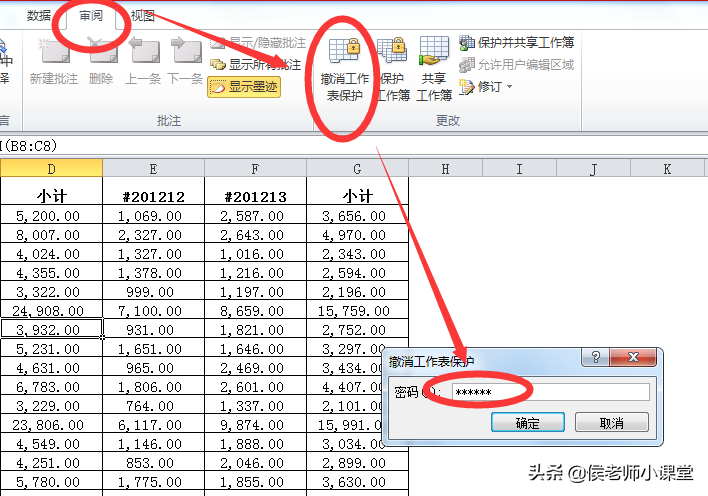The image size is (708, 496).
Task: Select cell with value 2,046.00
Action: pyautogui.click(x=256, y=463)
